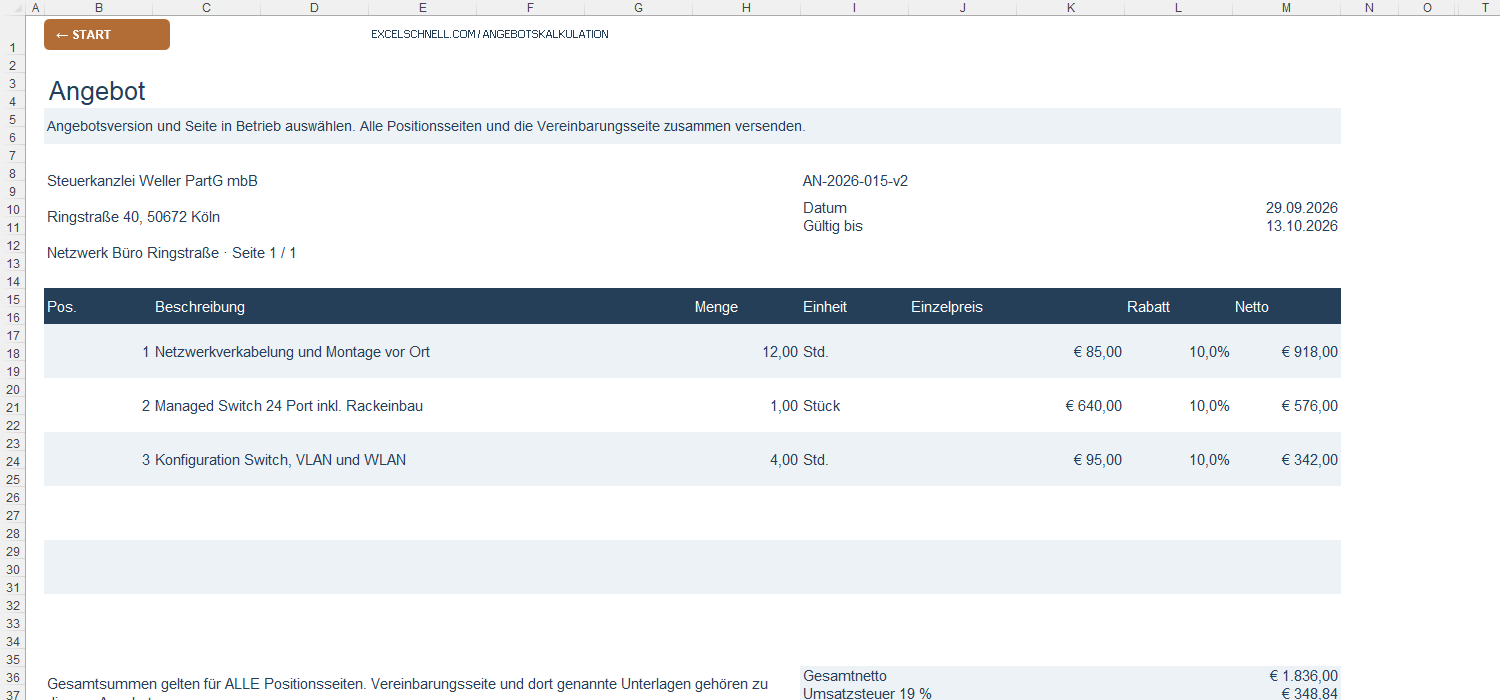Screen dimensions: 1500x700
Task: Select the Angebot title cell
Action: 97,91
